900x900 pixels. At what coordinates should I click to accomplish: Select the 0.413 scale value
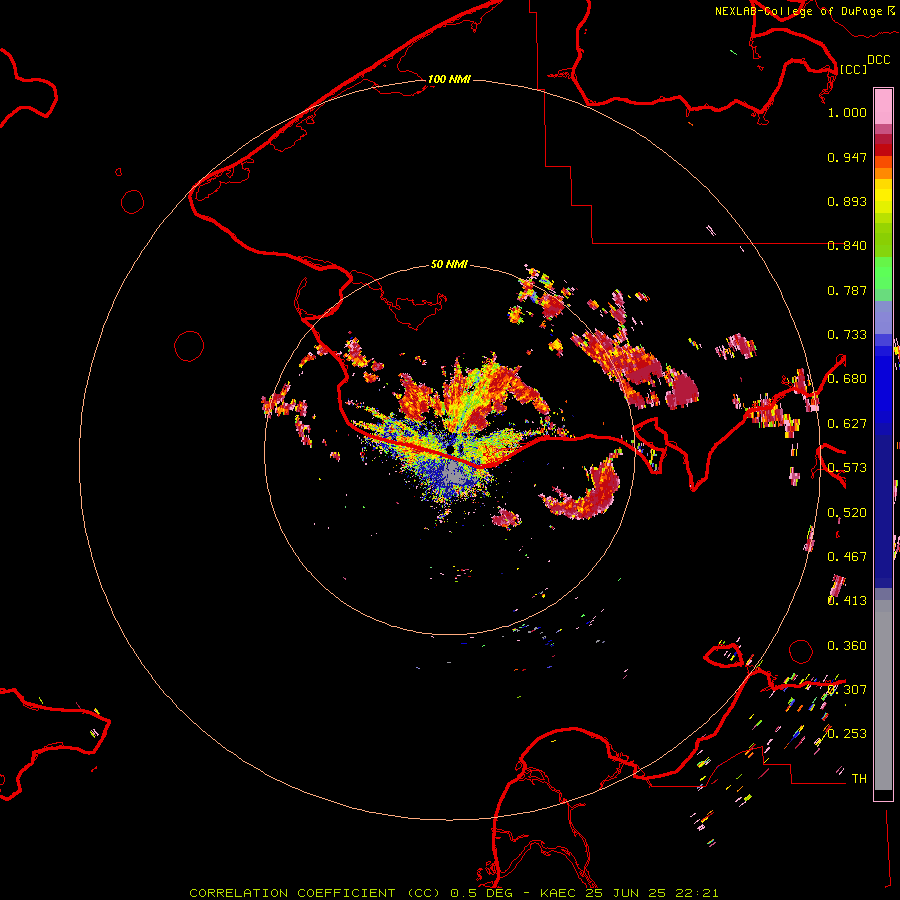tap(847, 601)
